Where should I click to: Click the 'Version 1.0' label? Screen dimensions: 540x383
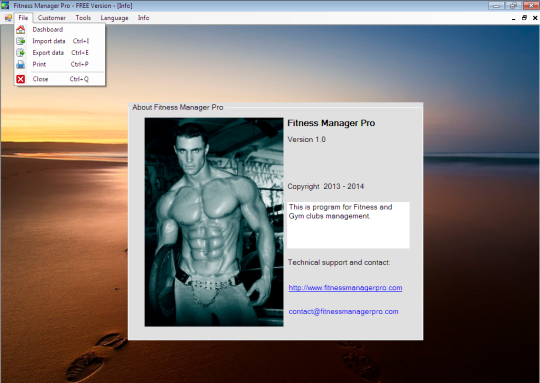click(x=307, y=139)
